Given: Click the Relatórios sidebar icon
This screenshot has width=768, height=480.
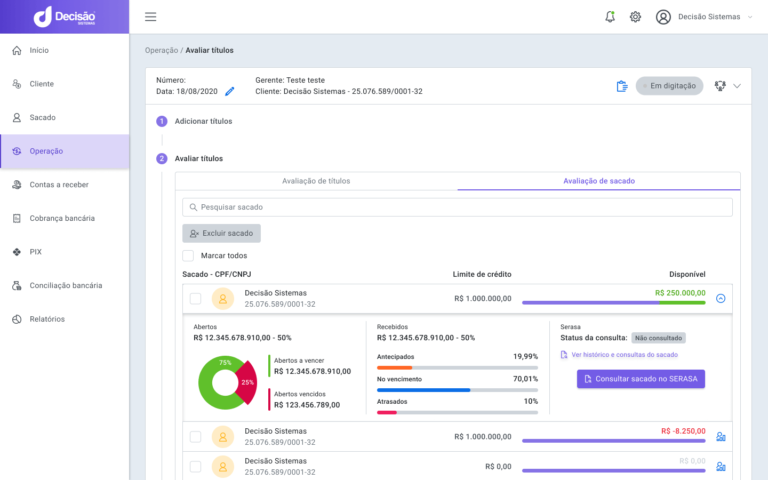Looking at the screenshot, I should [17, 319].
